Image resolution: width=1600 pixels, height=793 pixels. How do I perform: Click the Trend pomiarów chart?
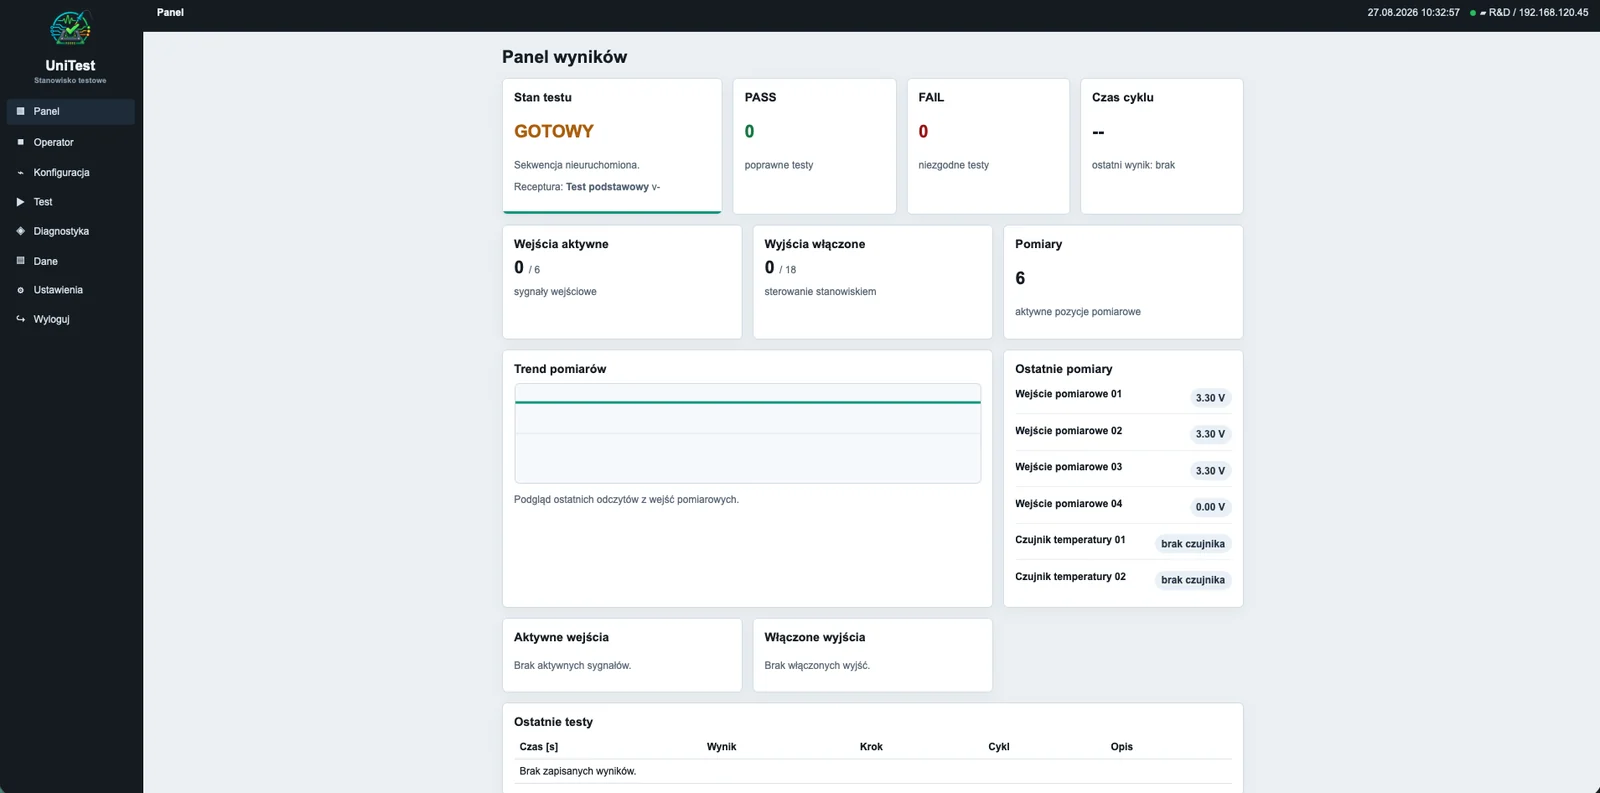click(747, 433)
